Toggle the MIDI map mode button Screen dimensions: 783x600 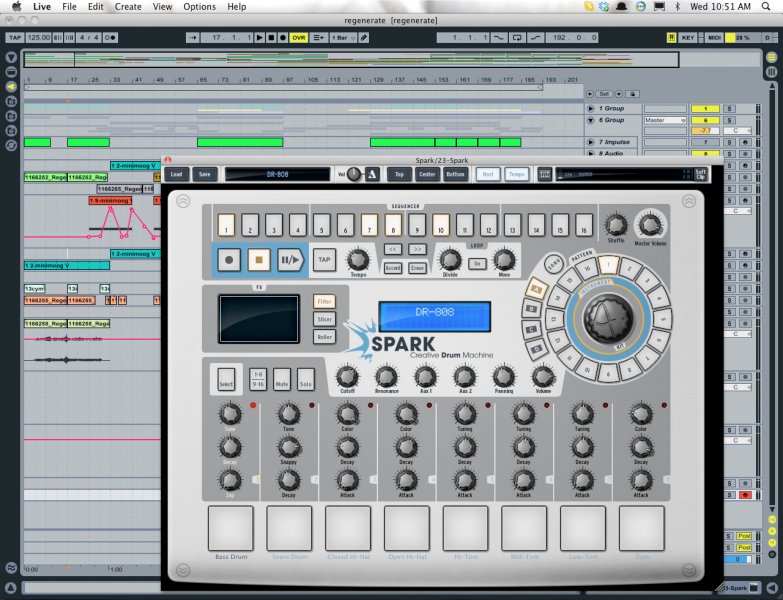pos(714,37)
